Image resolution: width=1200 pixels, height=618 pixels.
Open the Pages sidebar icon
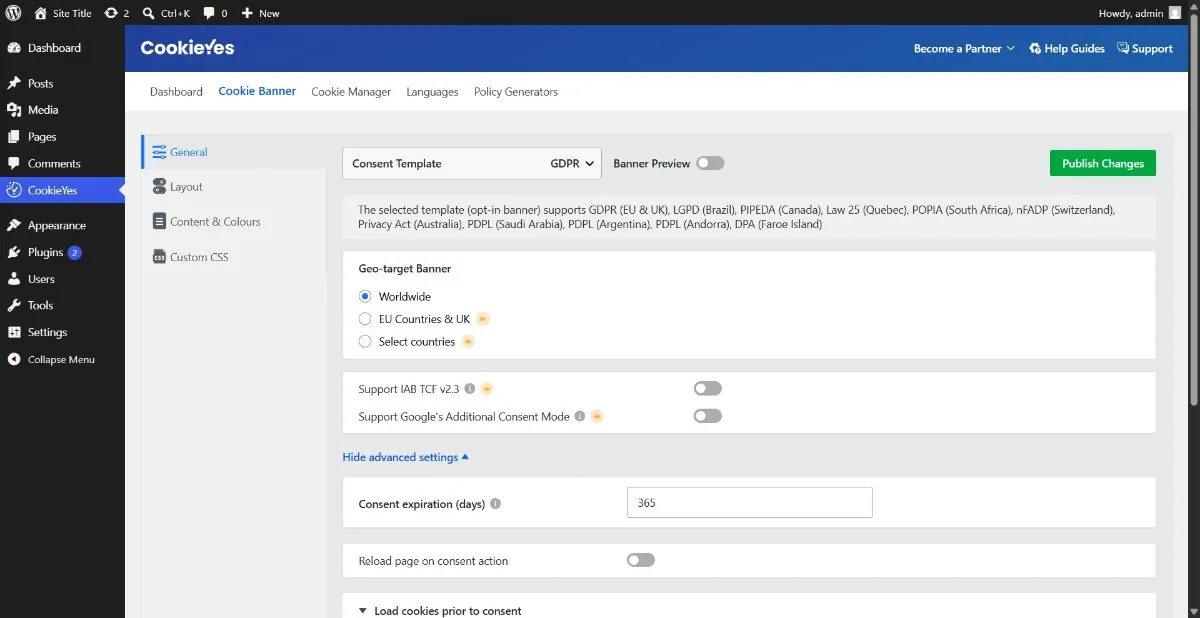point(14,137)
